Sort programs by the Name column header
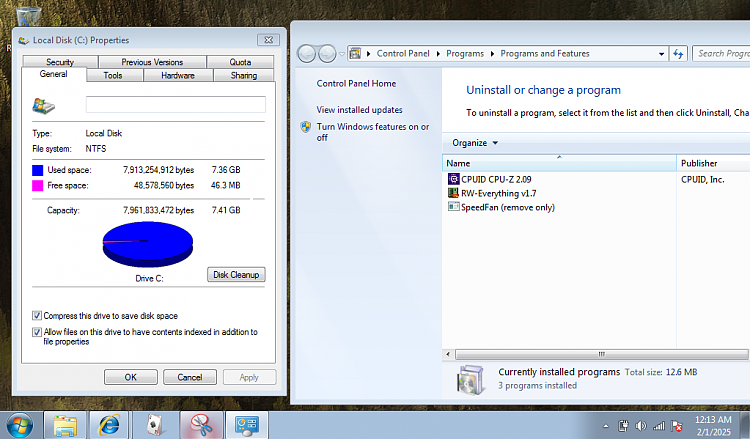The image size is (750, 439). 559,163
